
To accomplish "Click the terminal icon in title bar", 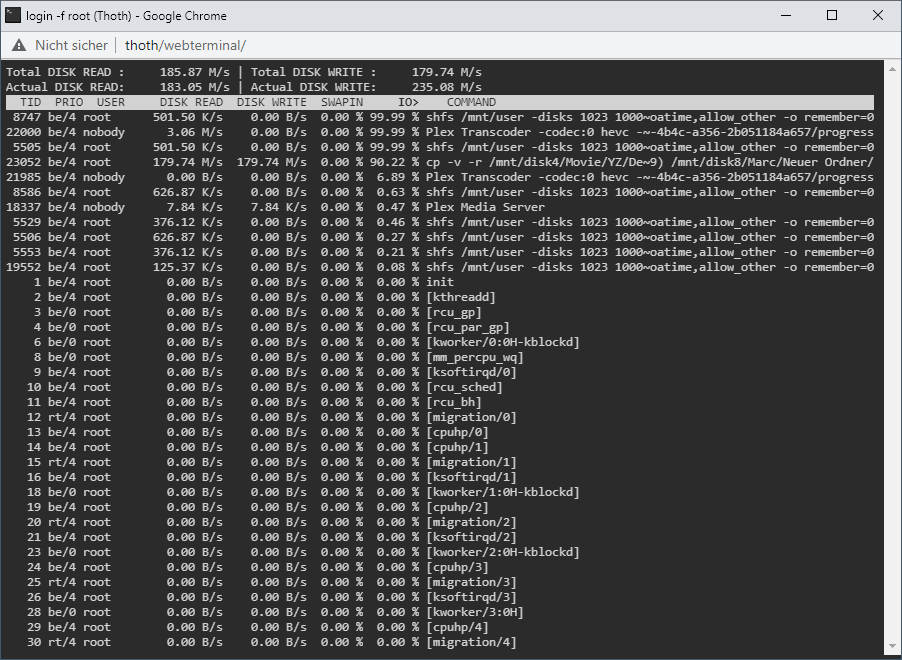I will coord(13,16).
